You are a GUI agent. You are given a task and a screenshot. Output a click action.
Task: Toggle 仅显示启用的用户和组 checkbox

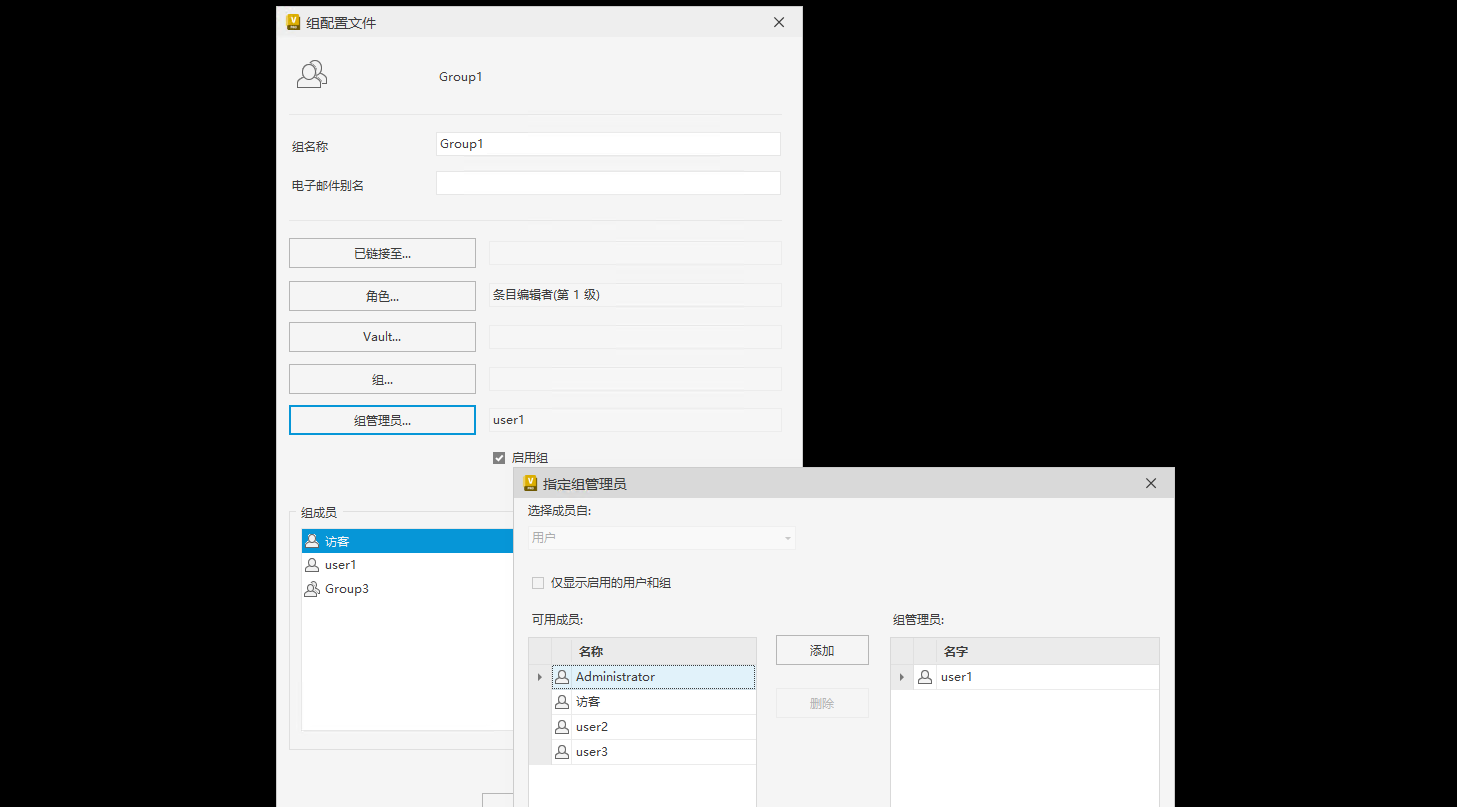pos(538,583)
